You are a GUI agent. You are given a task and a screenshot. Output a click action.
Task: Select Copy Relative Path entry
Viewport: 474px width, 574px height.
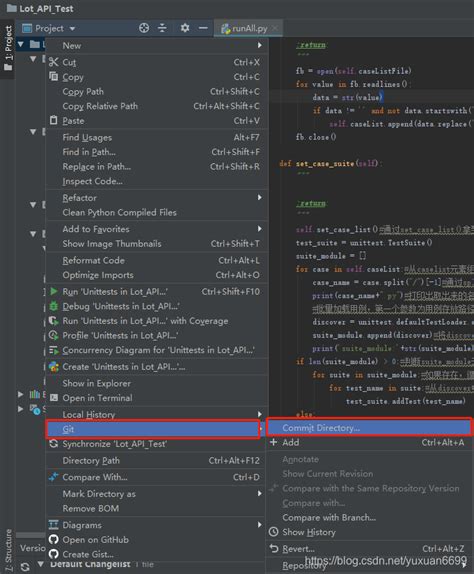pos(157,106)
